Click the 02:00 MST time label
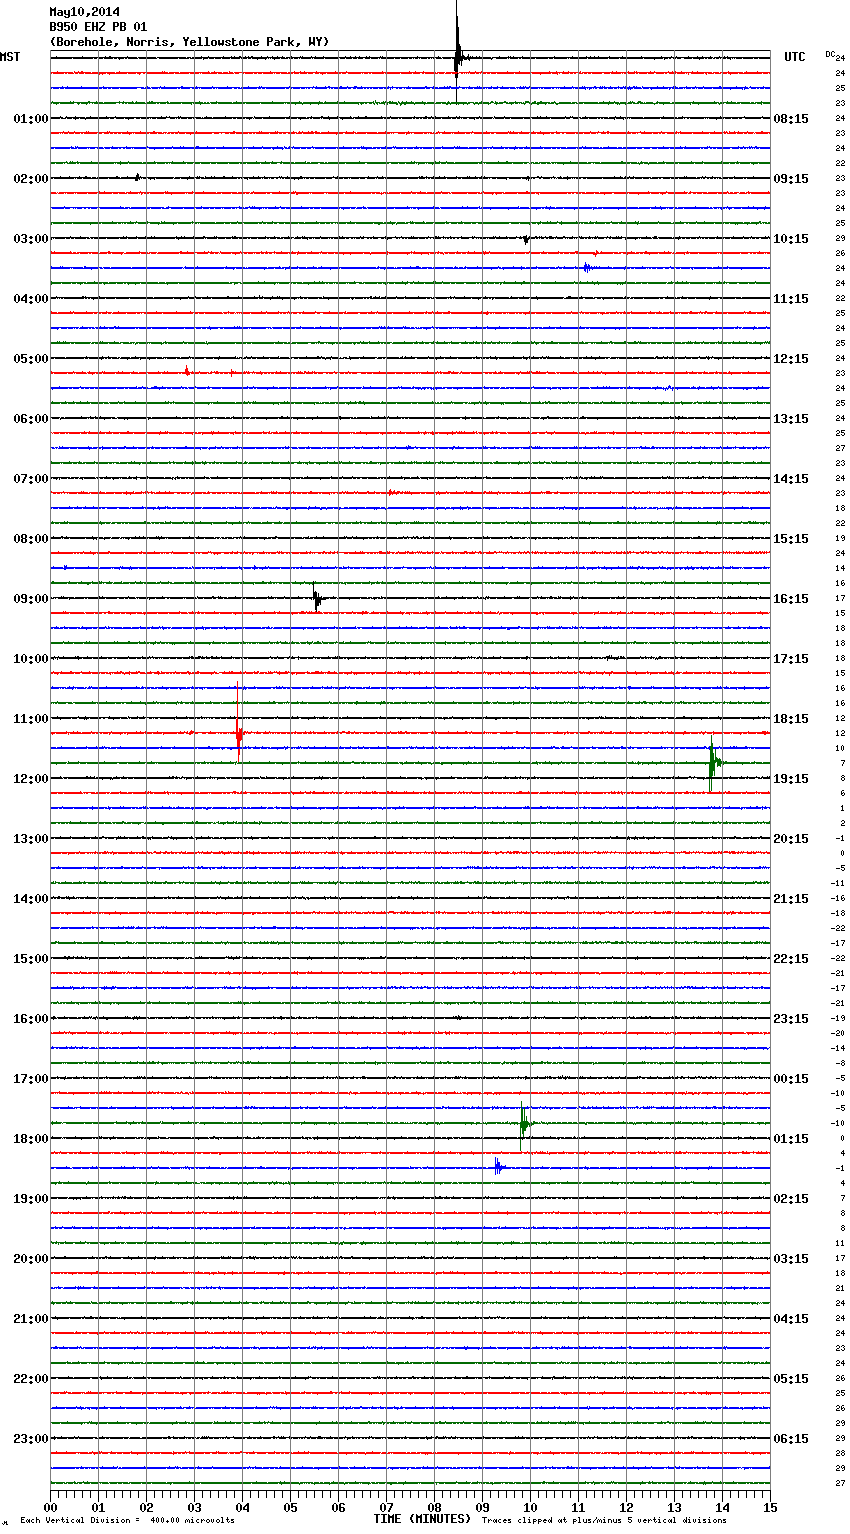 point(30,179)
